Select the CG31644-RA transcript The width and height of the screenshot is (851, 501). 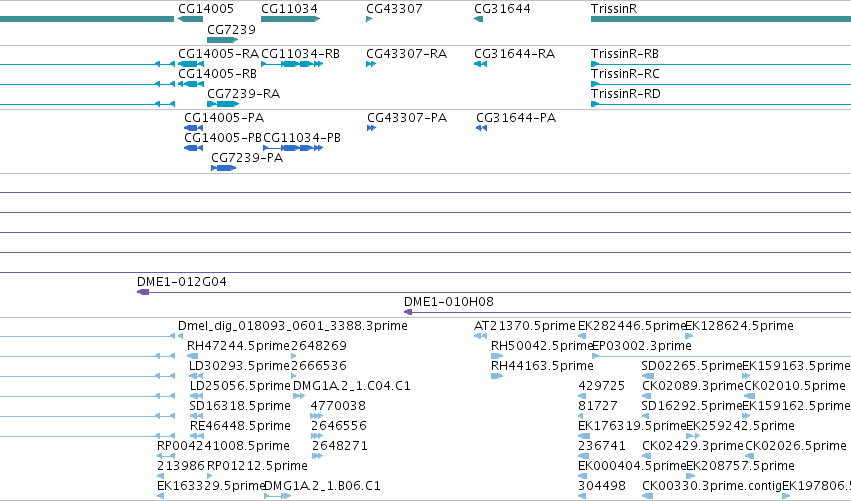(x=480, y=64)
